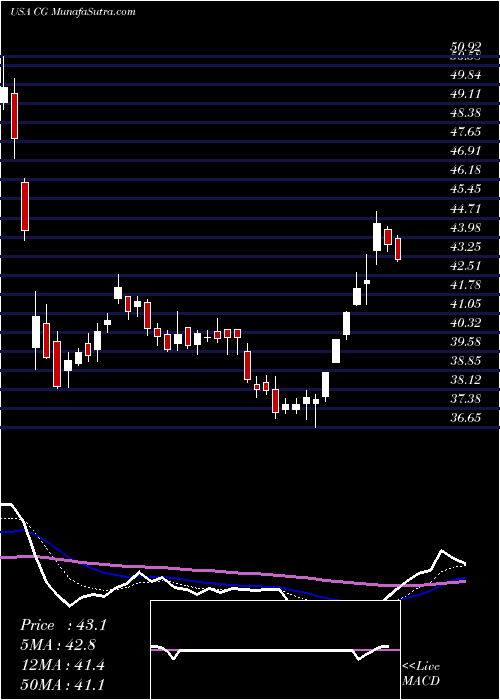Click the 43.98 price axis label
Image resolution: width=500 pixels, height=700 pixels.
point(466,228)
